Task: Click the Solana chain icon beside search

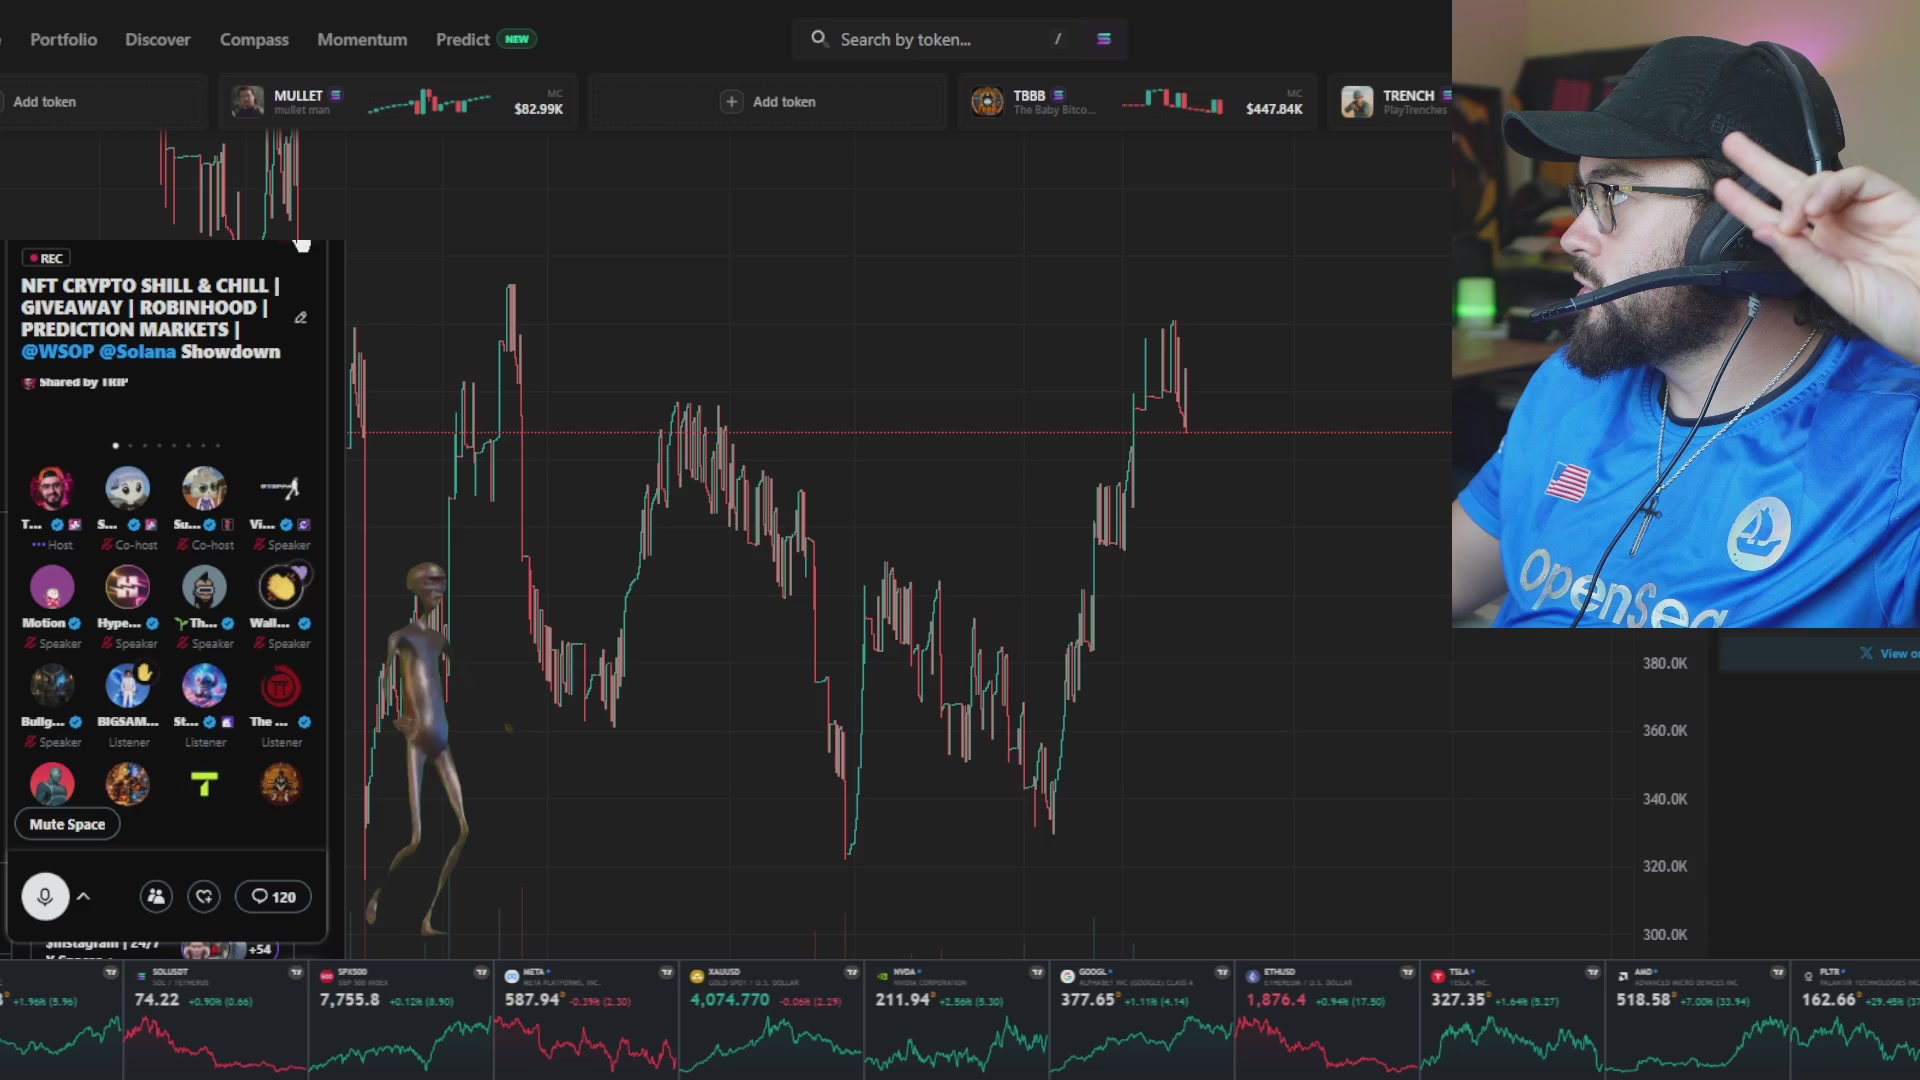Action: (x=1104, y=39)
